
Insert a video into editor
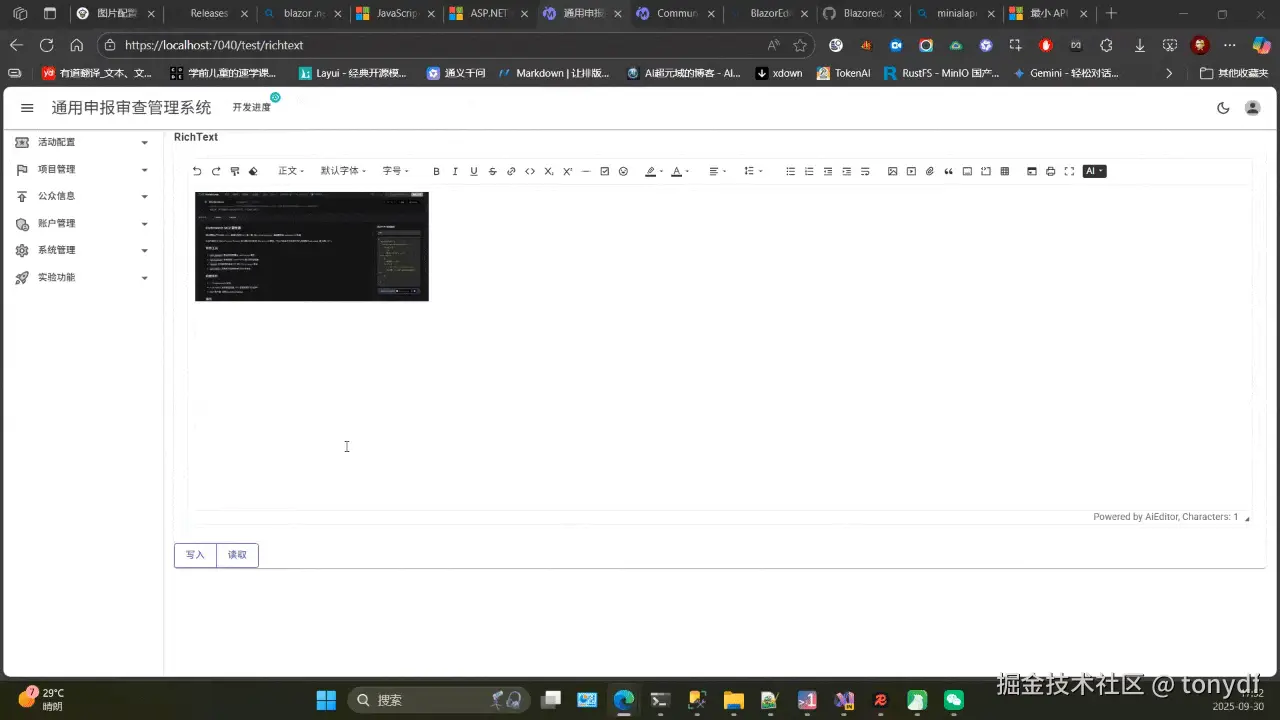pyautogui.click(x=911, y=171)
